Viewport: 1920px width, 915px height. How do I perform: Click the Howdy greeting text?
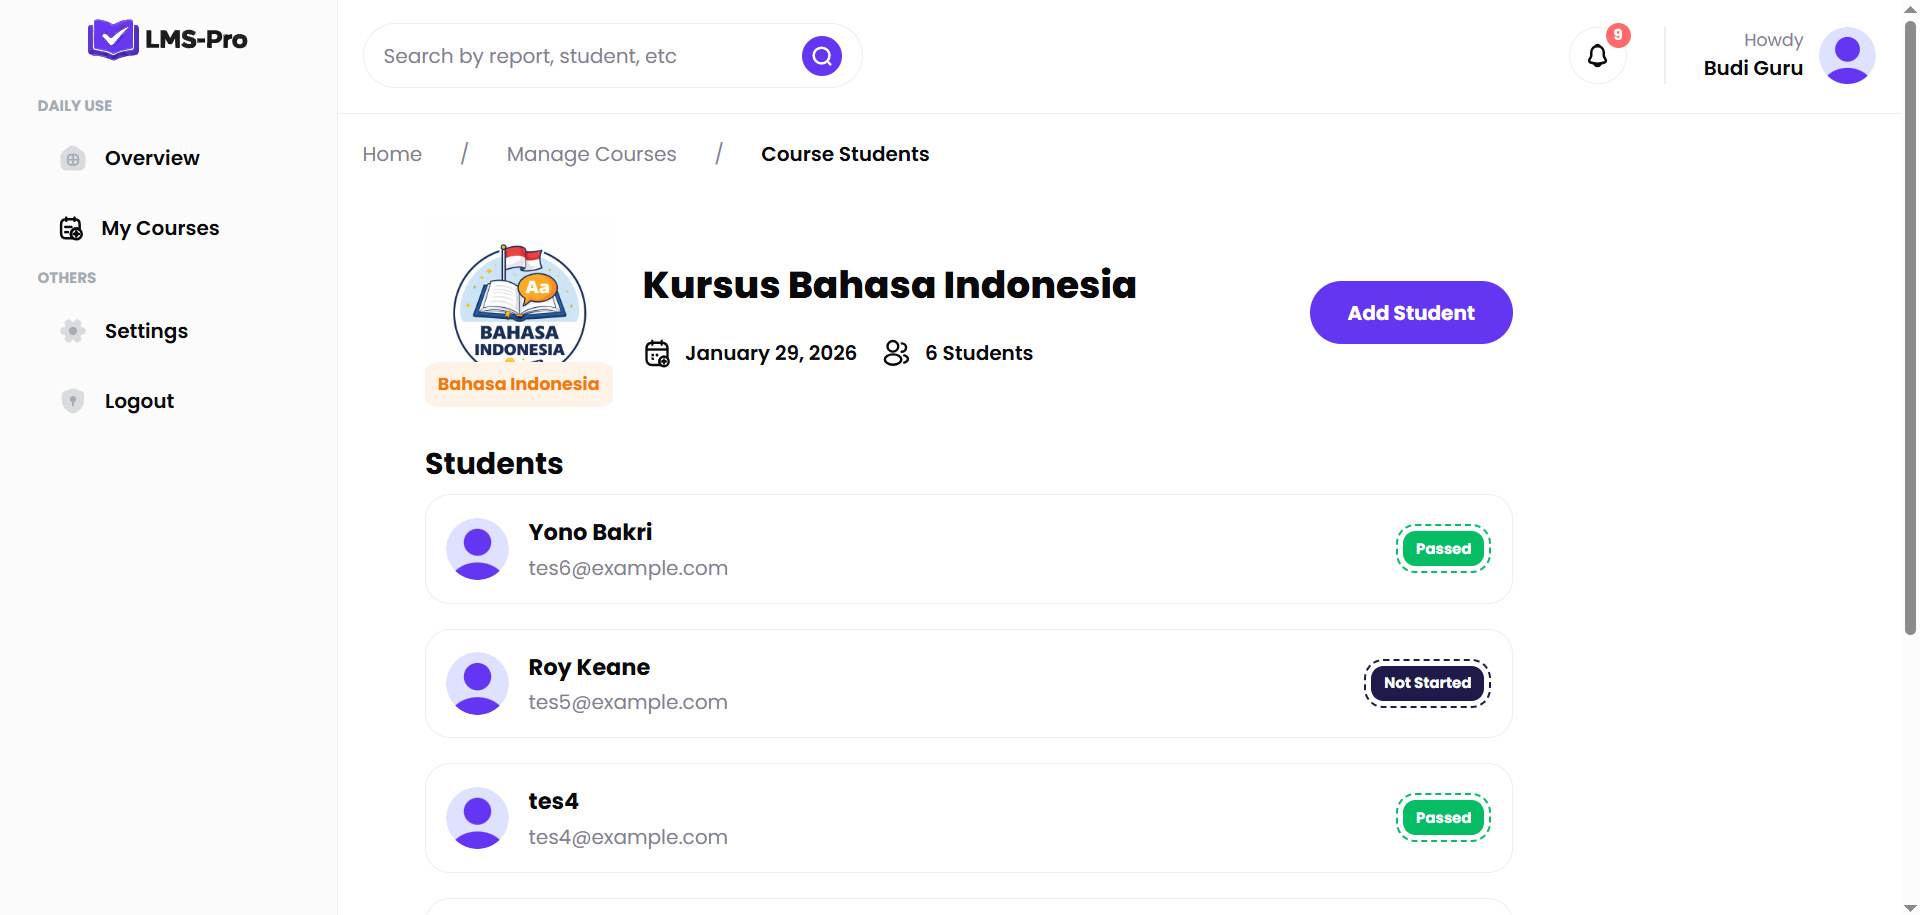click(x=1773, y=40)
